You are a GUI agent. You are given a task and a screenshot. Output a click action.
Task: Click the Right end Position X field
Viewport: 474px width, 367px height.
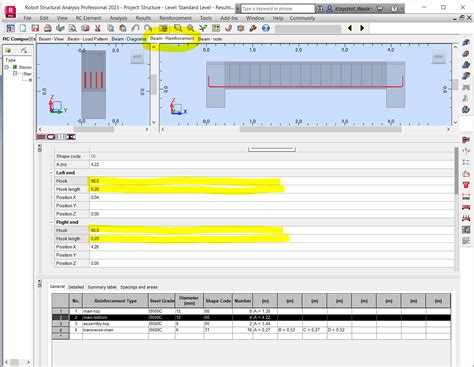point(272,247)
